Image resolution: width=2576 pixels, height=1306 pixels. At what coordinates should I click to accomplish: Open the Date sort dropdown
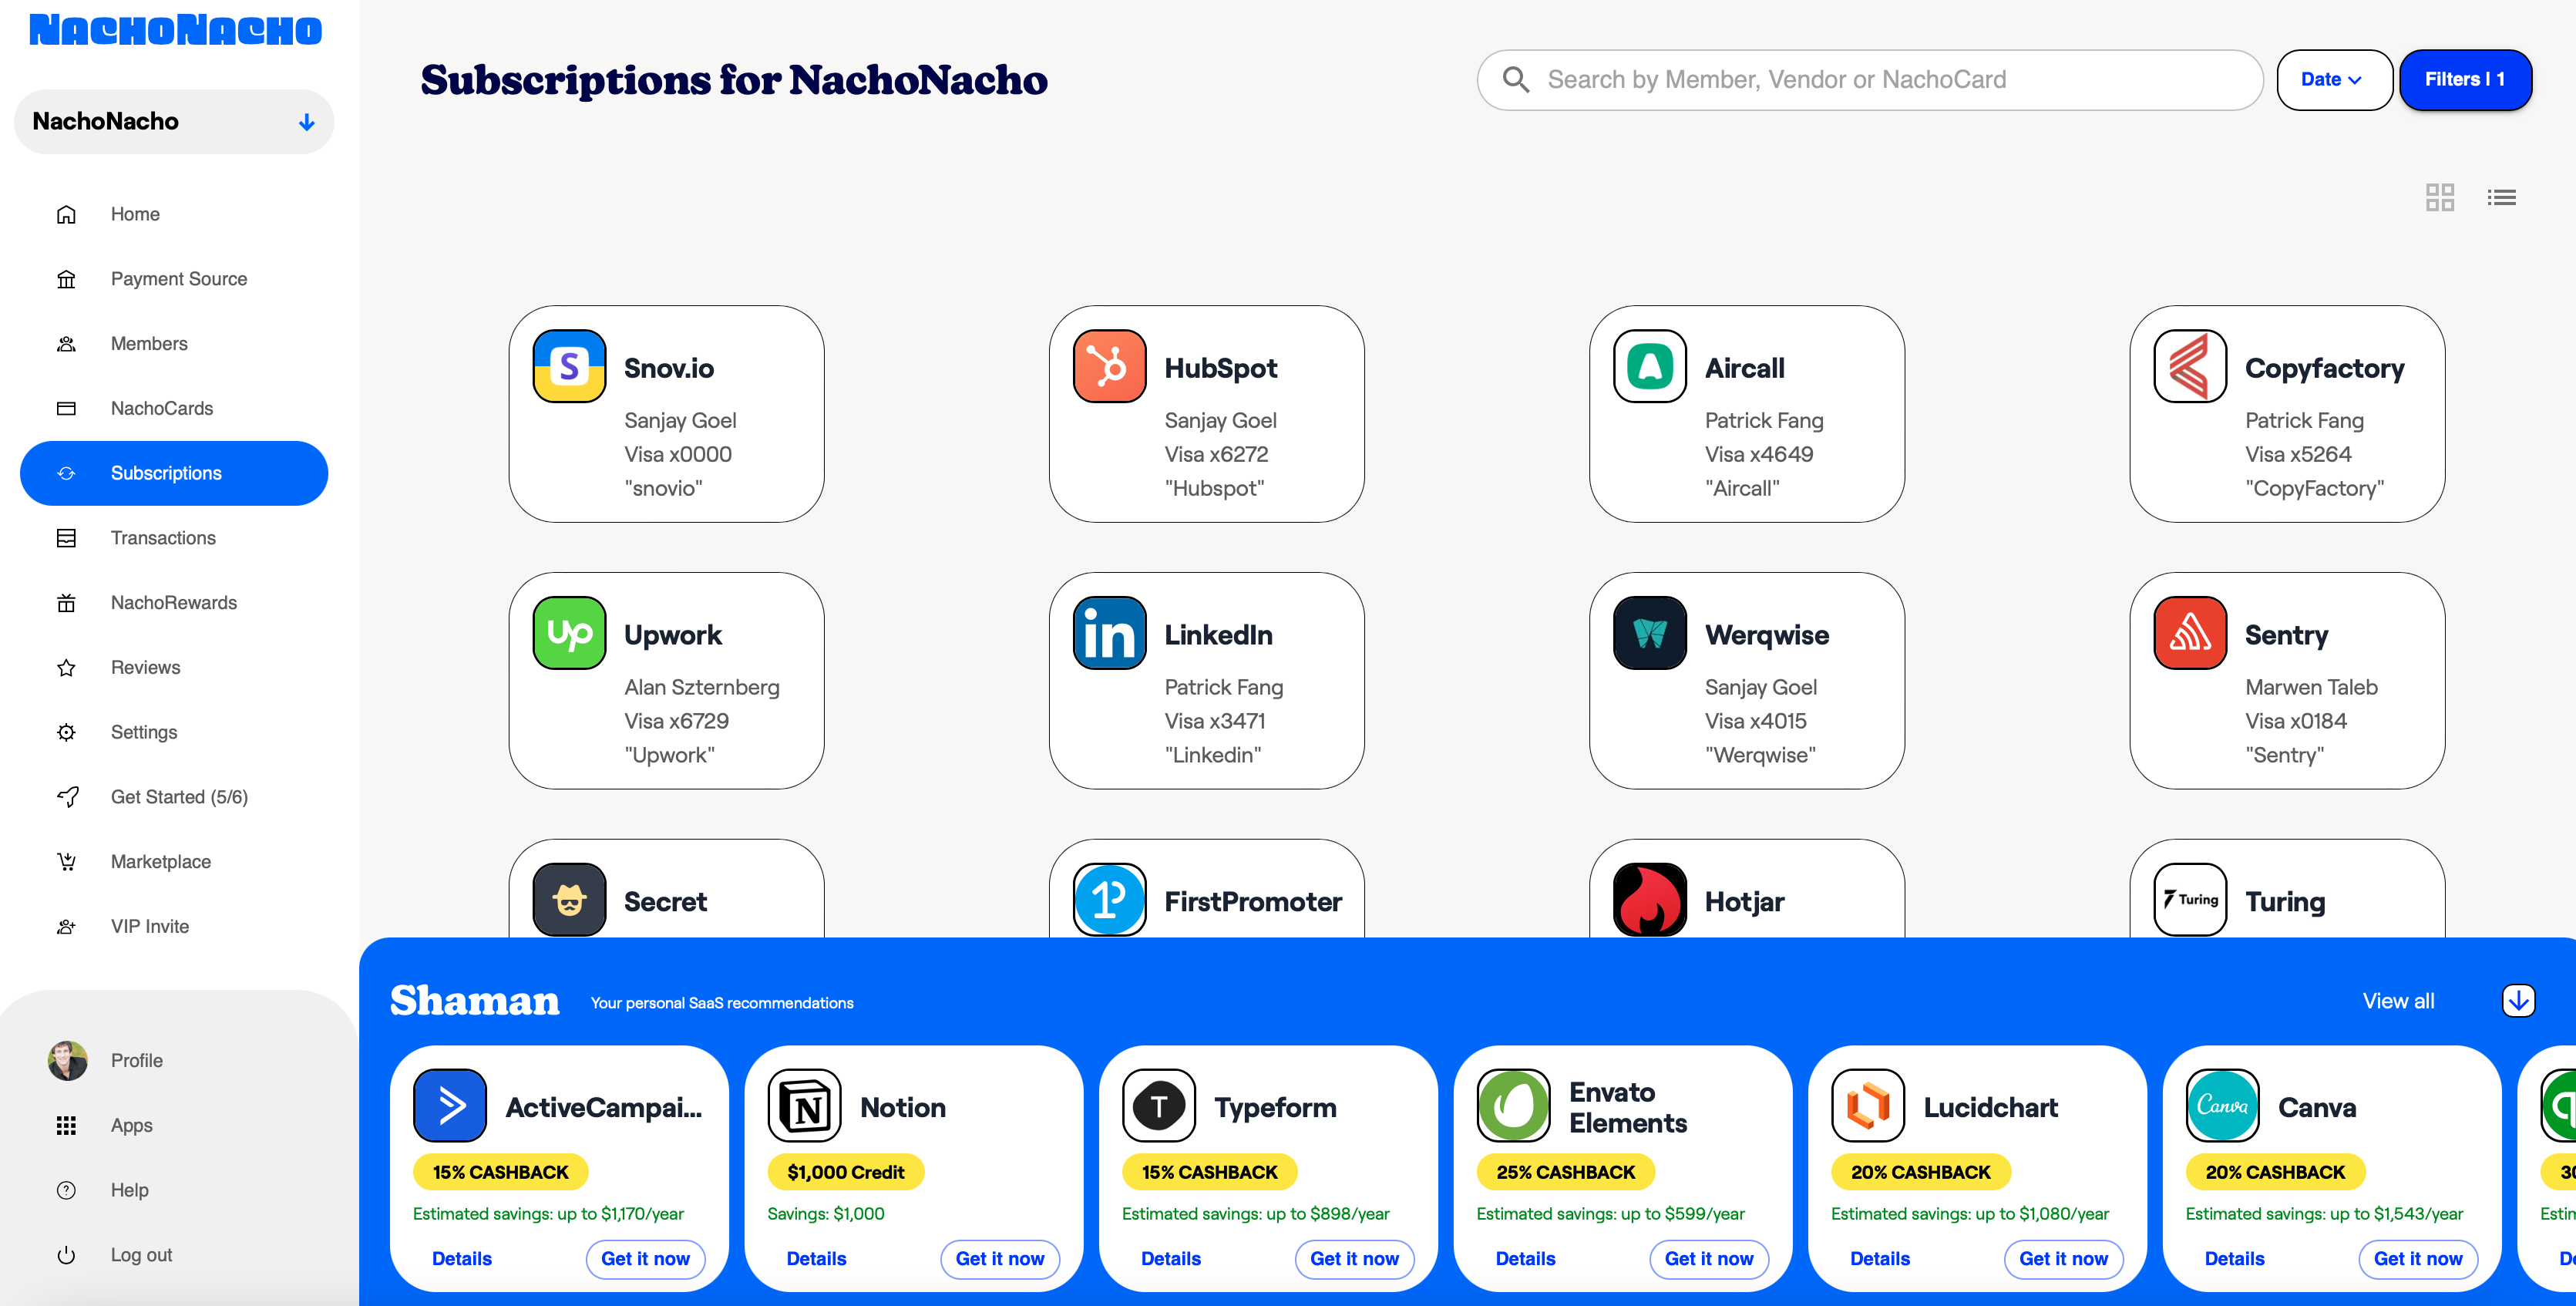click(2333, 79)
